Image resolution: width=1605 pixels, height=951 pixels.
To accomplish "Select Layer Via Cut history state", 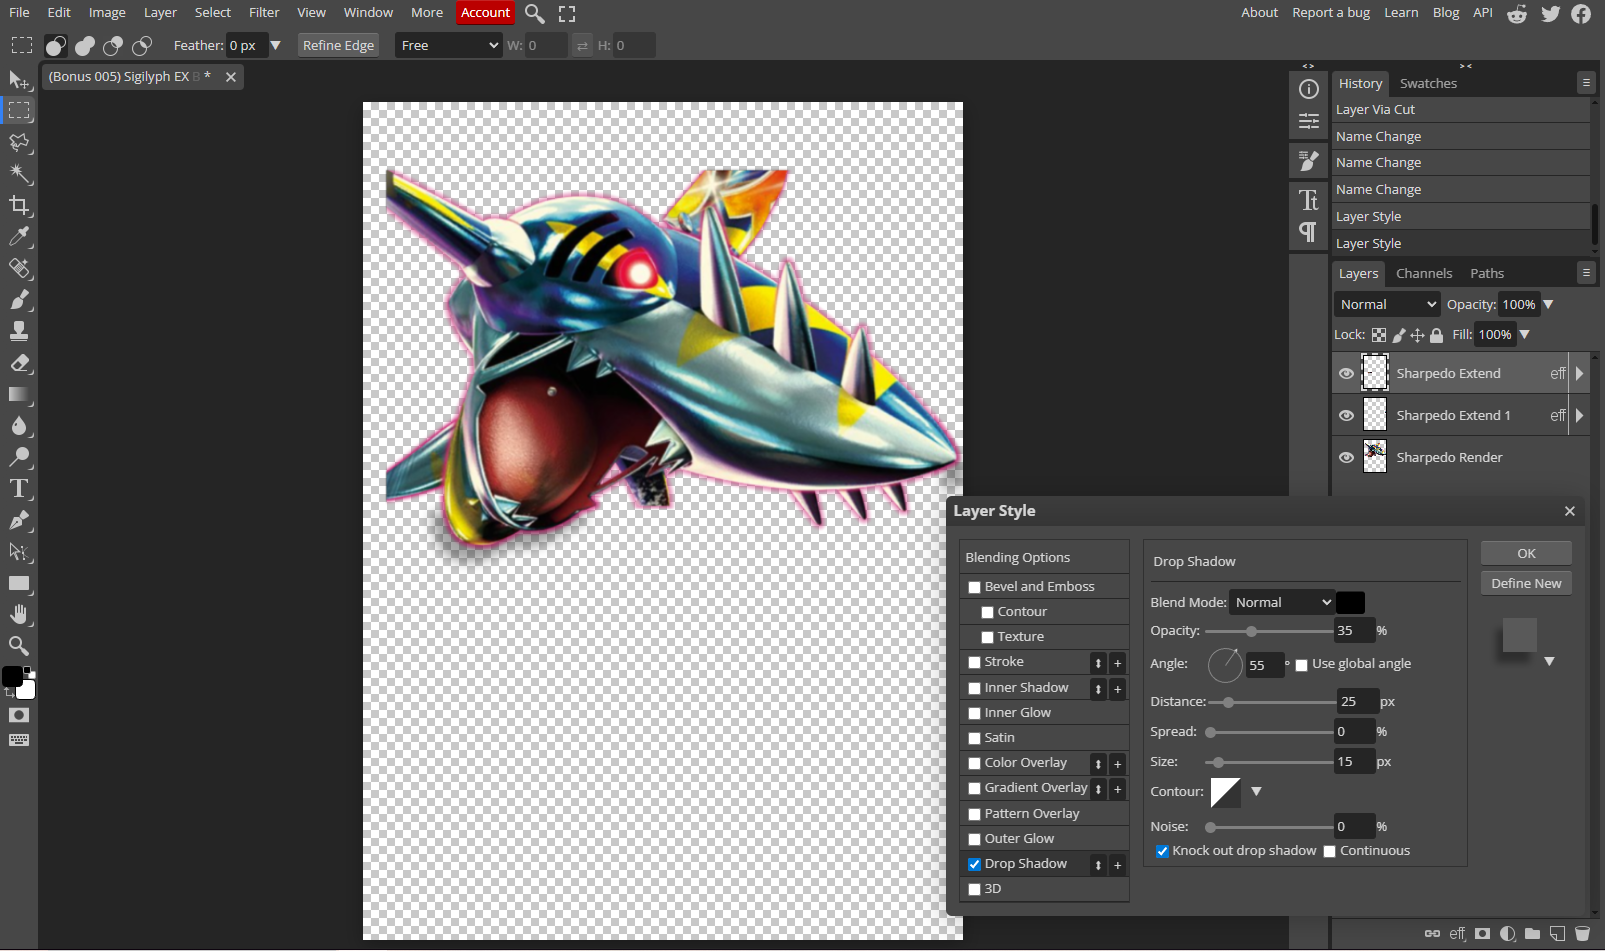I will pyautogui.click(x=1460, y=110).
